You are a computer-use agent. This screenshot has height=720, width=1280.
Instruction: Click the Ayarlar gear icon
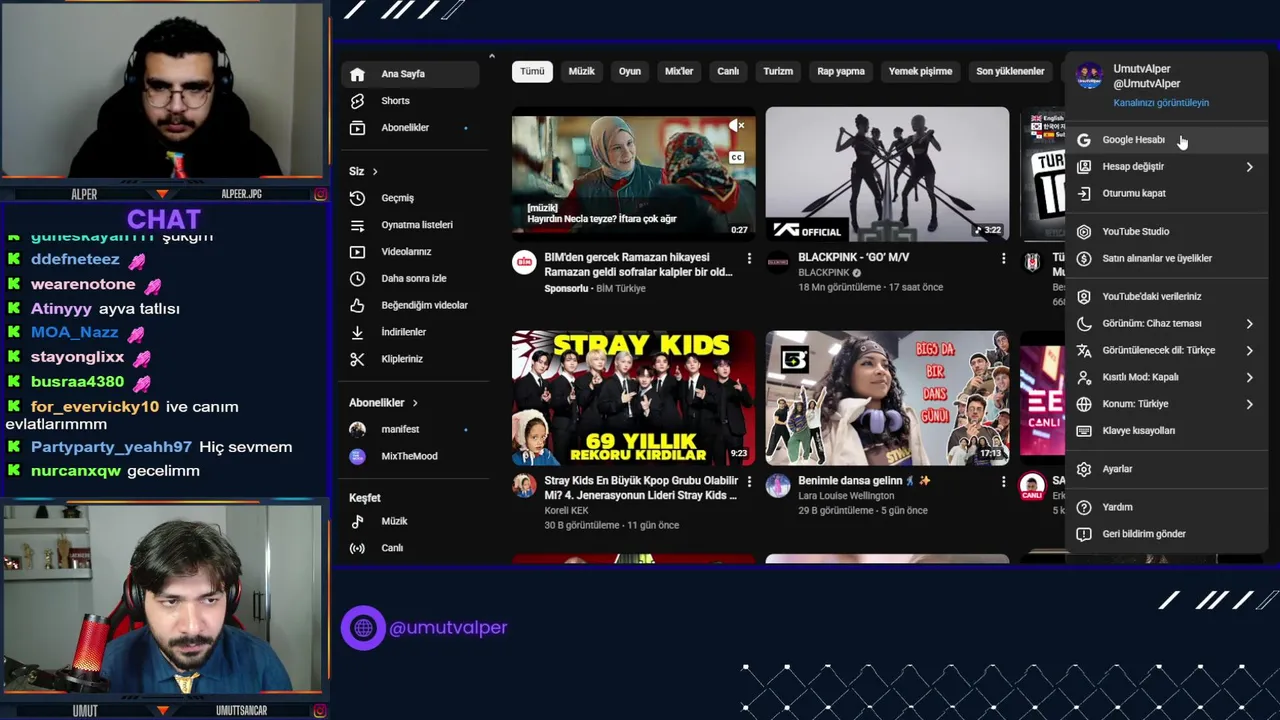pyautogui.click(x=1084, y=469)
